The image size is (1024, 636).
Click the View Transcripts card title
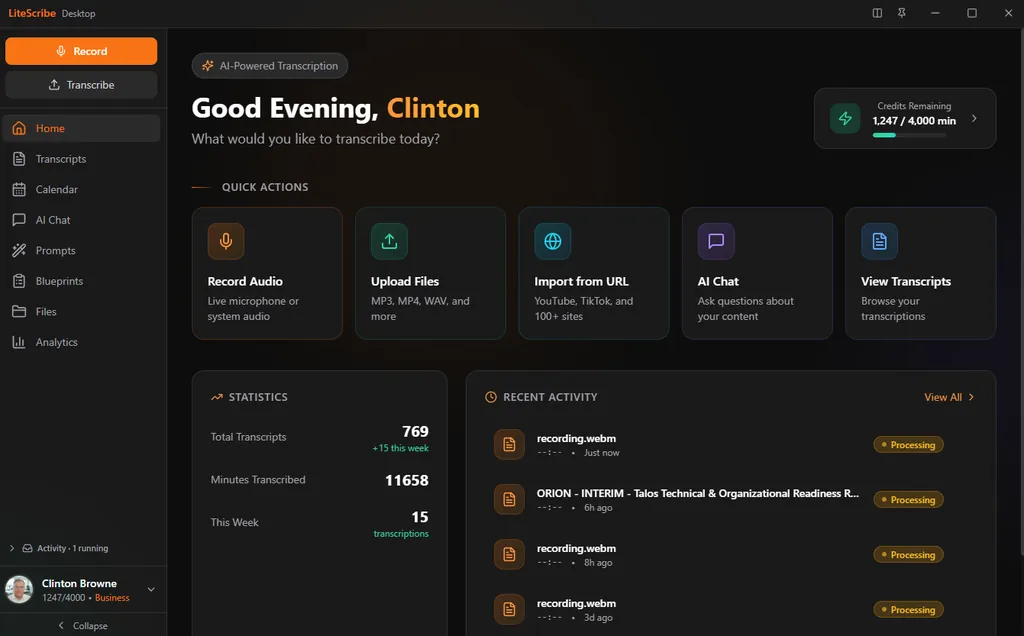[x=906, y=281]
